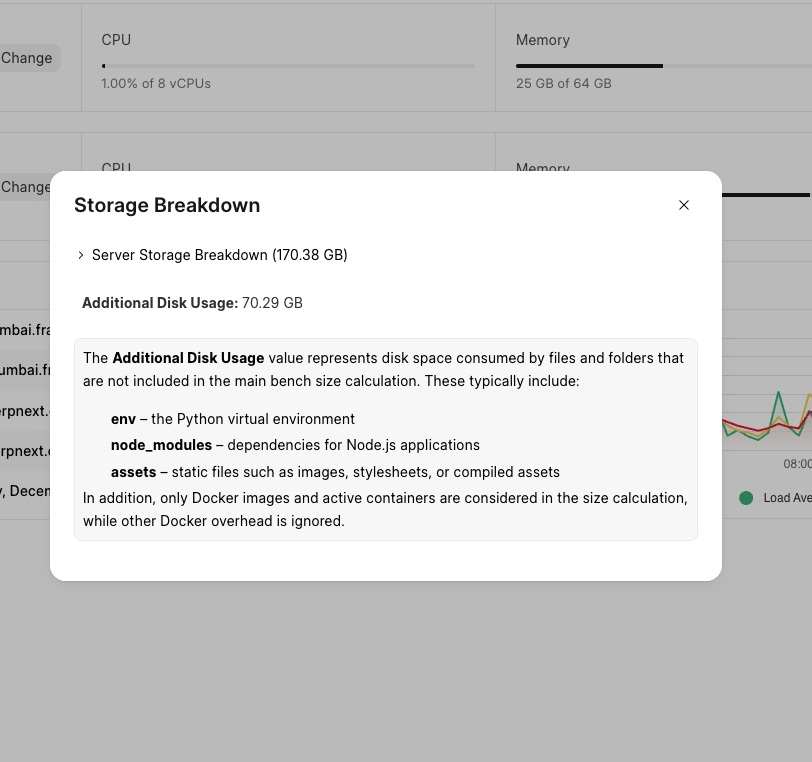
Task: Click the Server Storage Breakdown (170.38 GB) label
Action: pyautogui.click(x=219, y=255)
